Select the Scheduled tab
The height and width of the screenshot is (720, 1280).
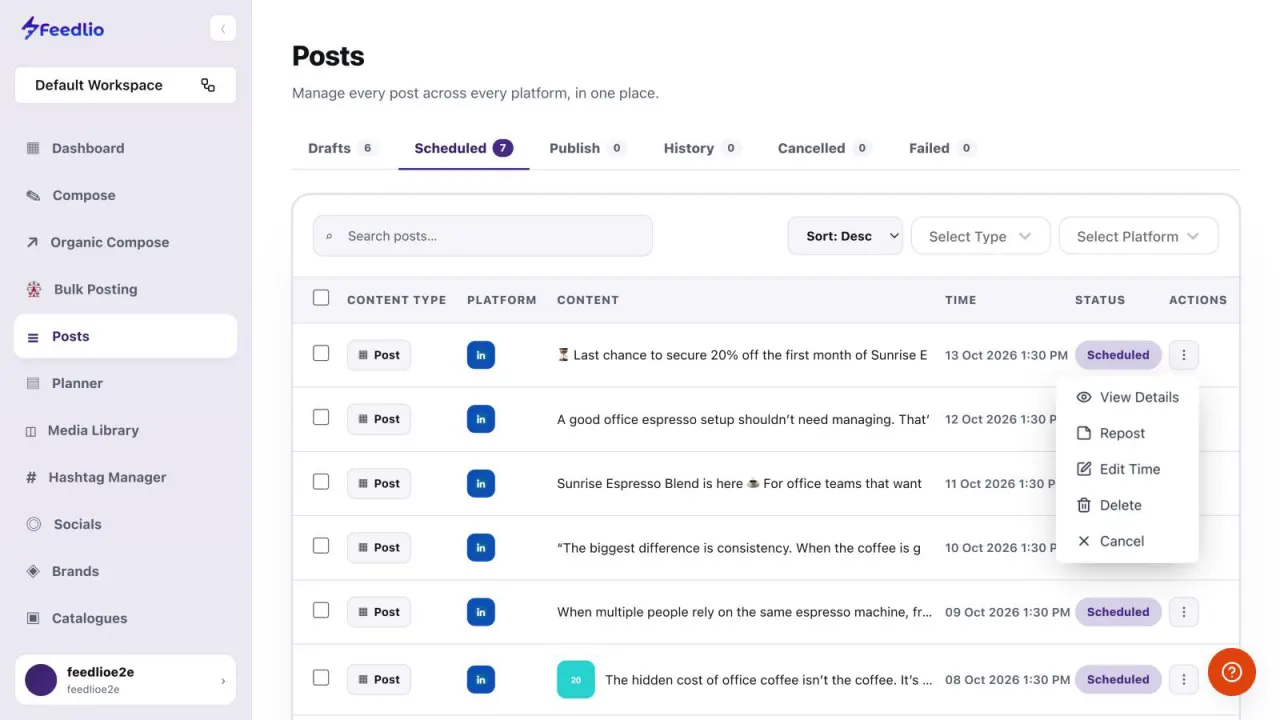click(x=463, y=148)
